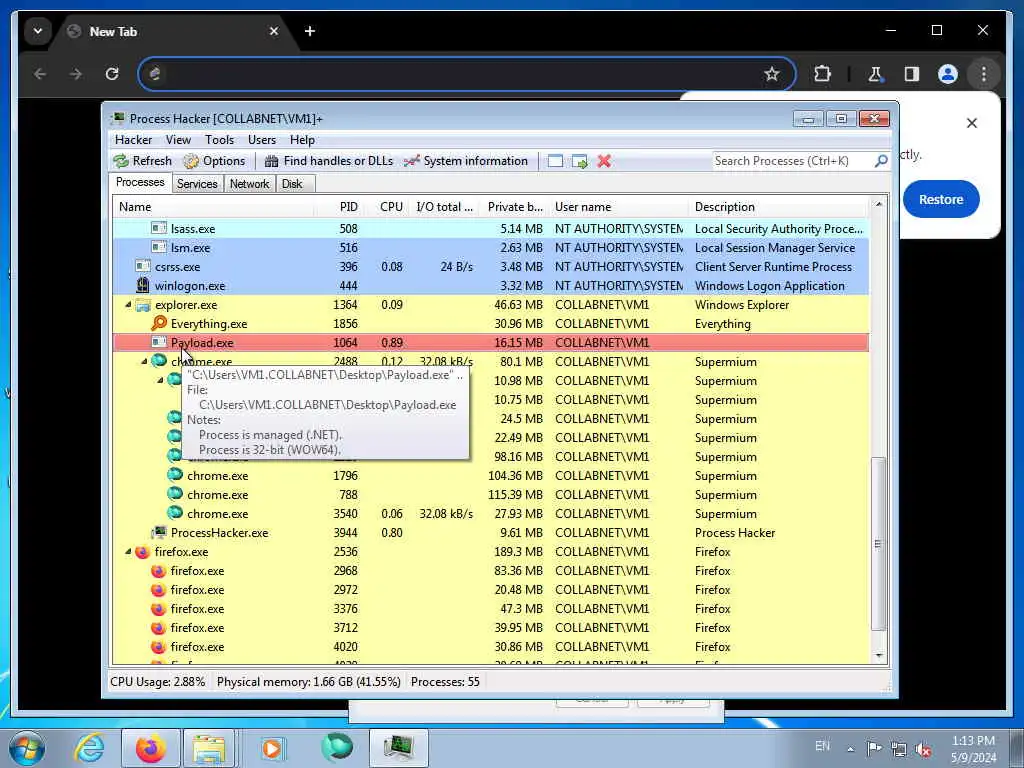Click the process list scrollbar down arrow

tap(879, 655)
